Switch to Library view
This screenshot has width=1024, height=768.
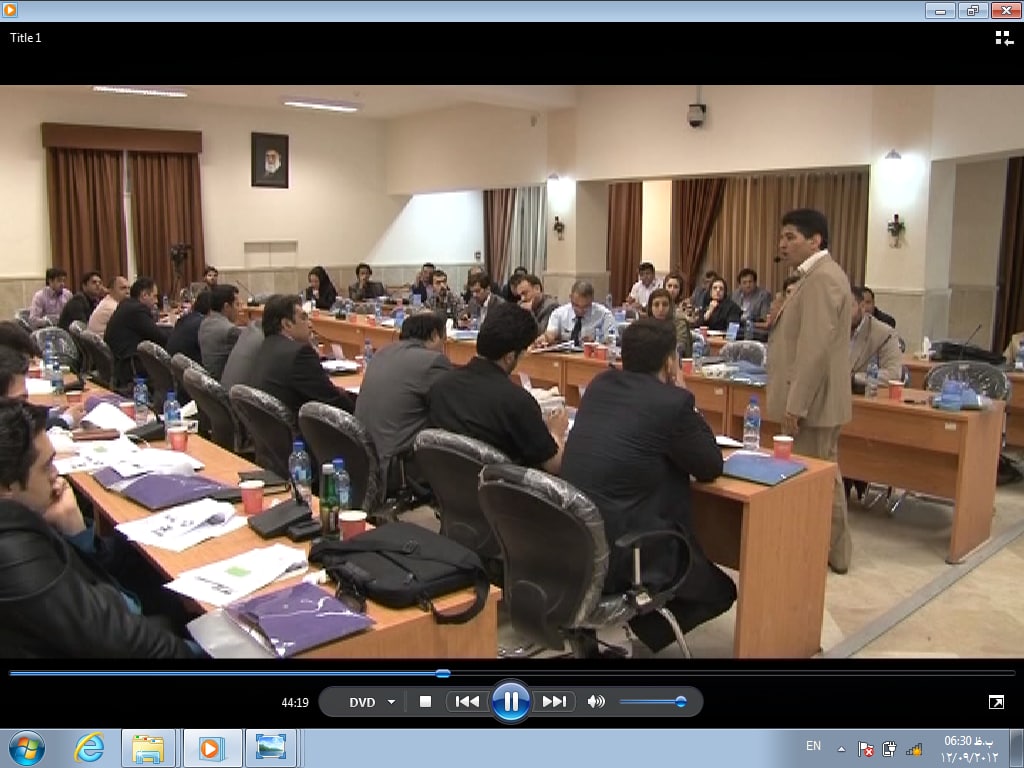1004,39
